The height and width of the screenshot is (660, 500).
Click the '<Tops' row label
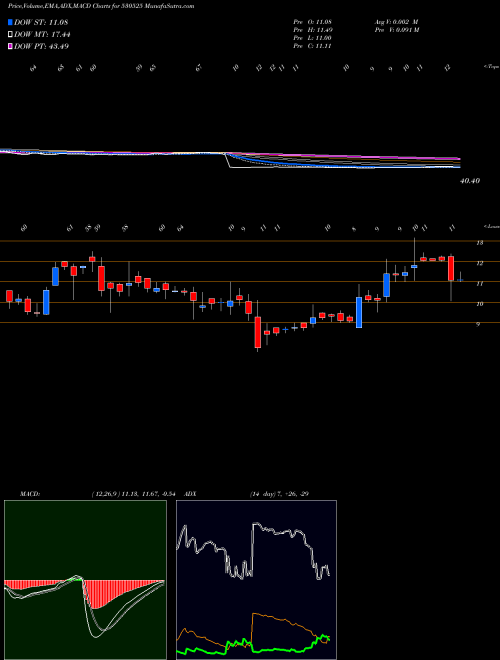point(491,67)
